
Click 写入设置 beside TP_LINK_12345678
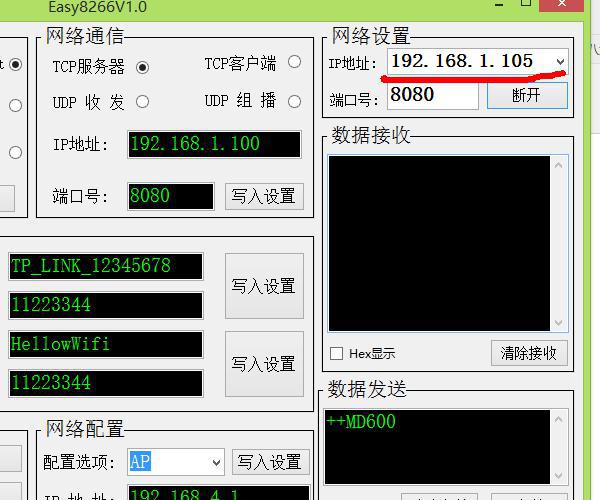pyautogui.click(x=264, y=286)
